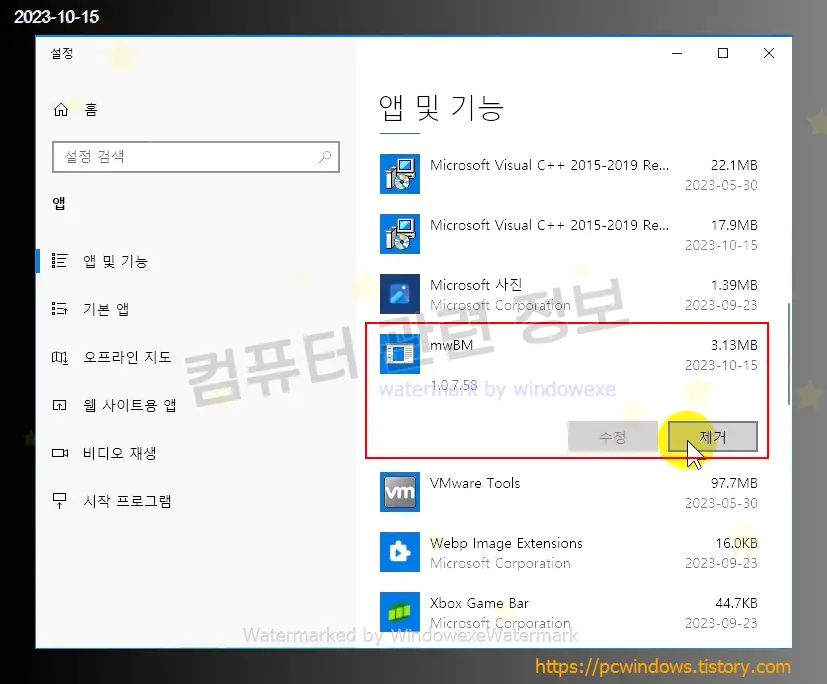Select the VMware Tools entry
The height and width of the screenshot is (684, 827).
tap(569, 492)
